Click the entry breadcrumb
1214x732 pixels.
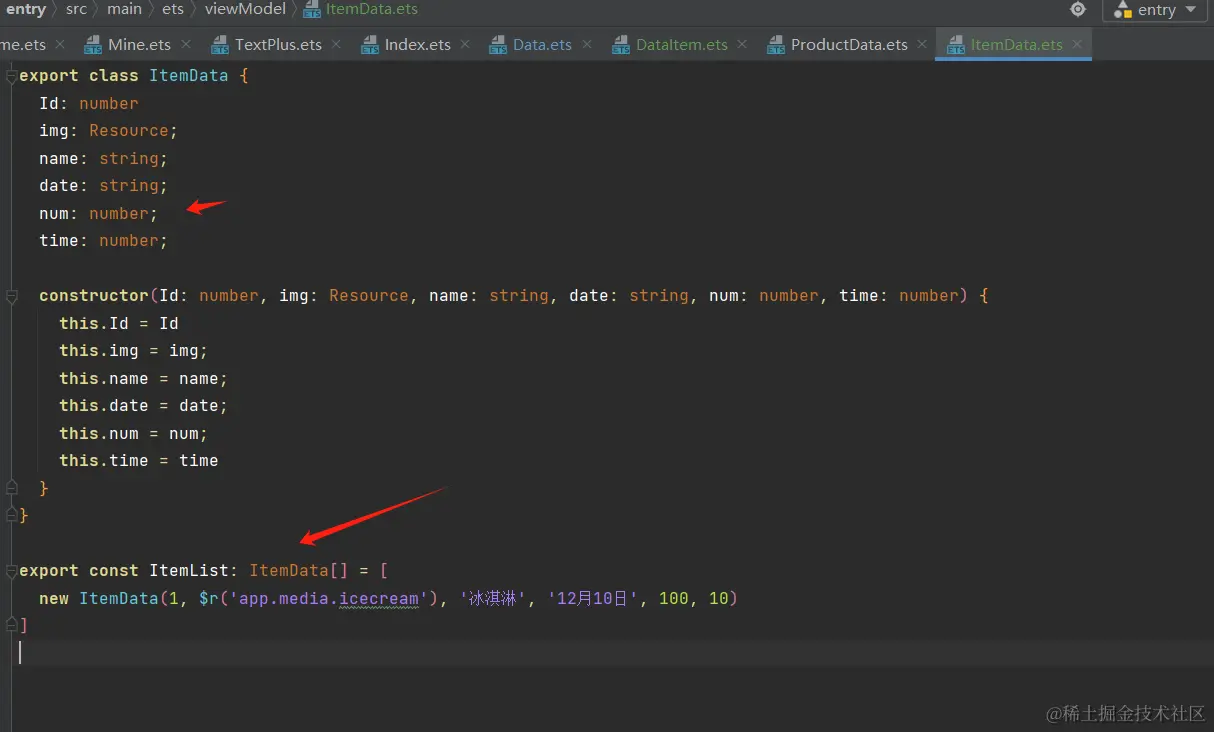click(x=25, y=9)
